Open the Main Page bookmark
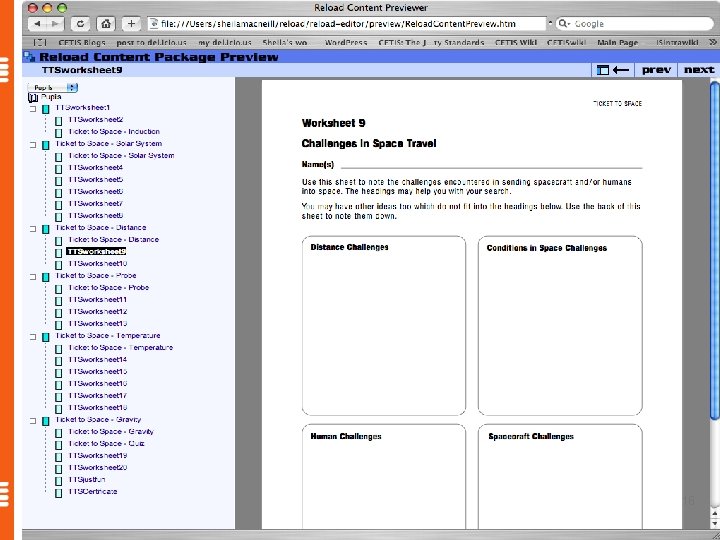 click(618, 43)
